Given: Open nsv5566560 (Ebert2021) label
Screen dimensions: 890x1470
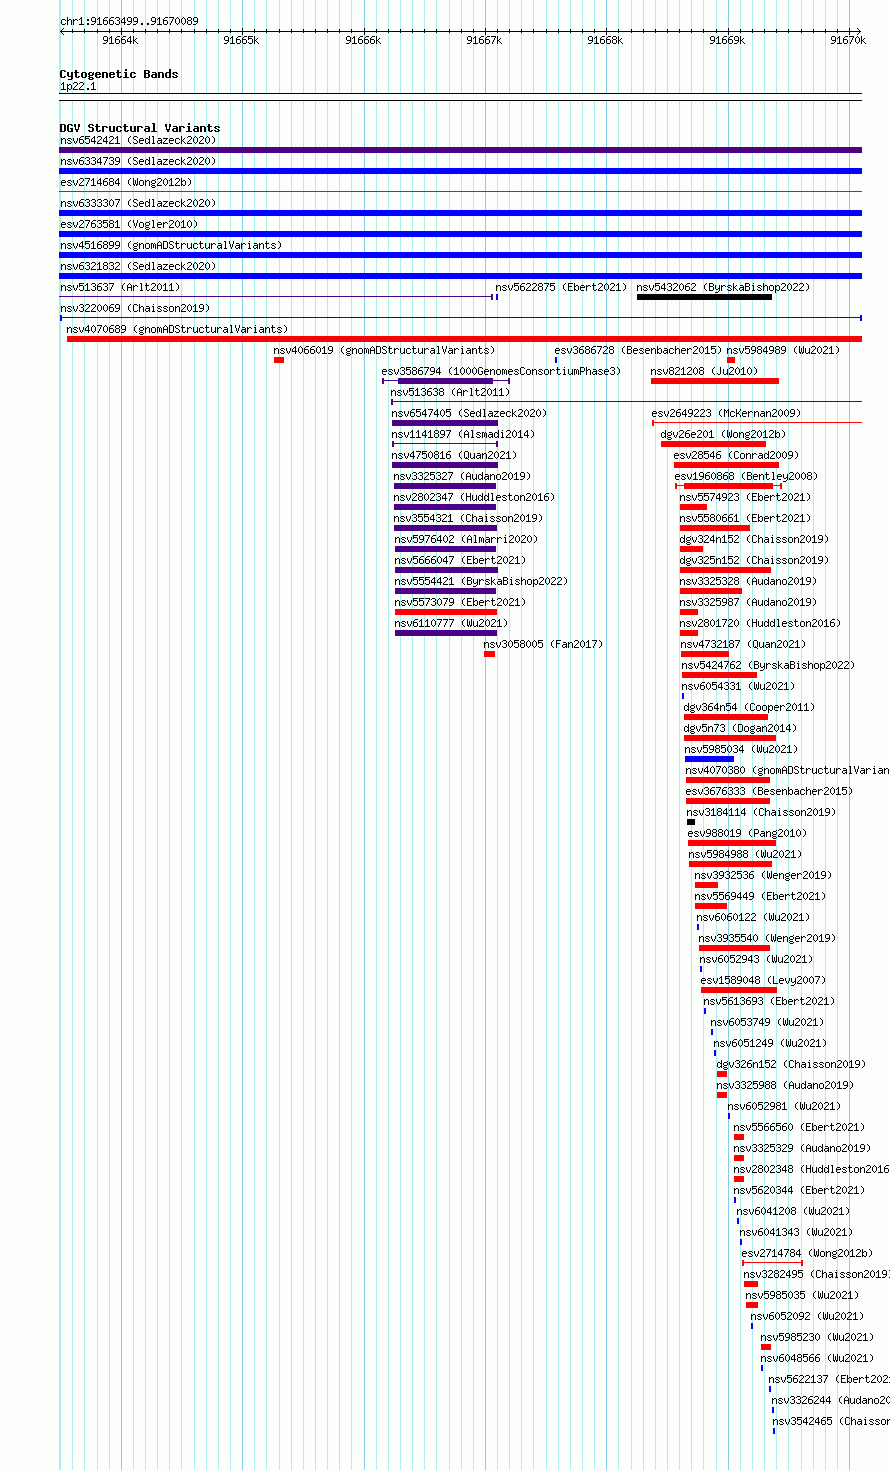Looking at the screenshot, I should (799, 1128).
